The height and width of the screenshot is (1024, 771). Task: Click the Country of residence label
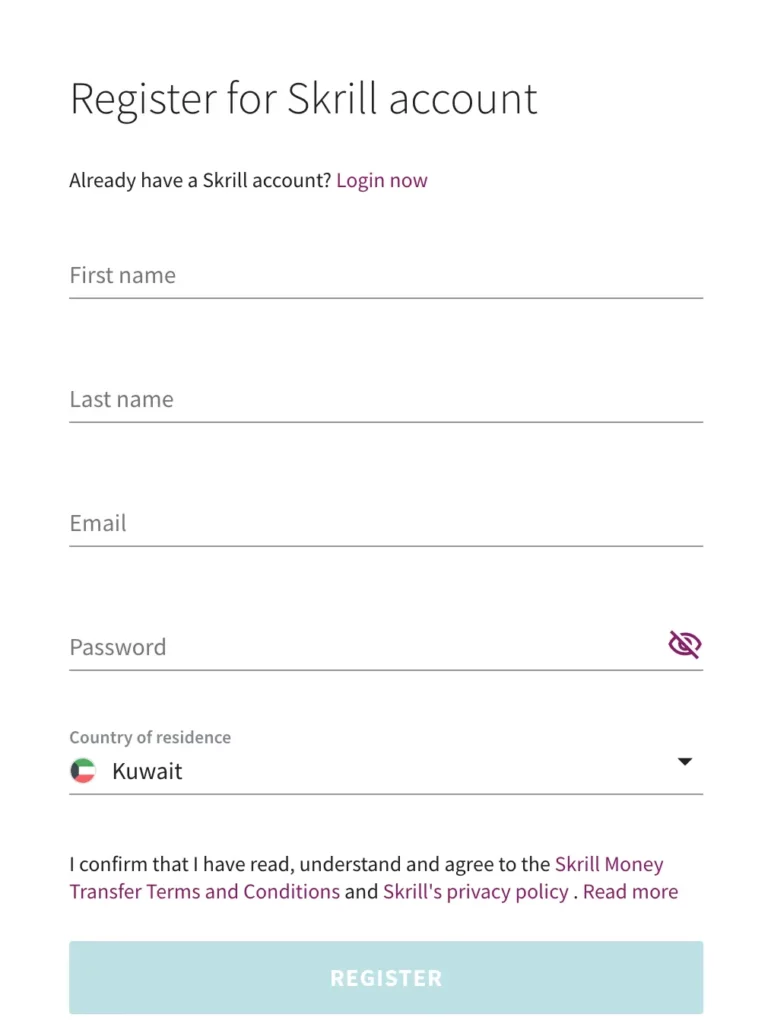150,738
